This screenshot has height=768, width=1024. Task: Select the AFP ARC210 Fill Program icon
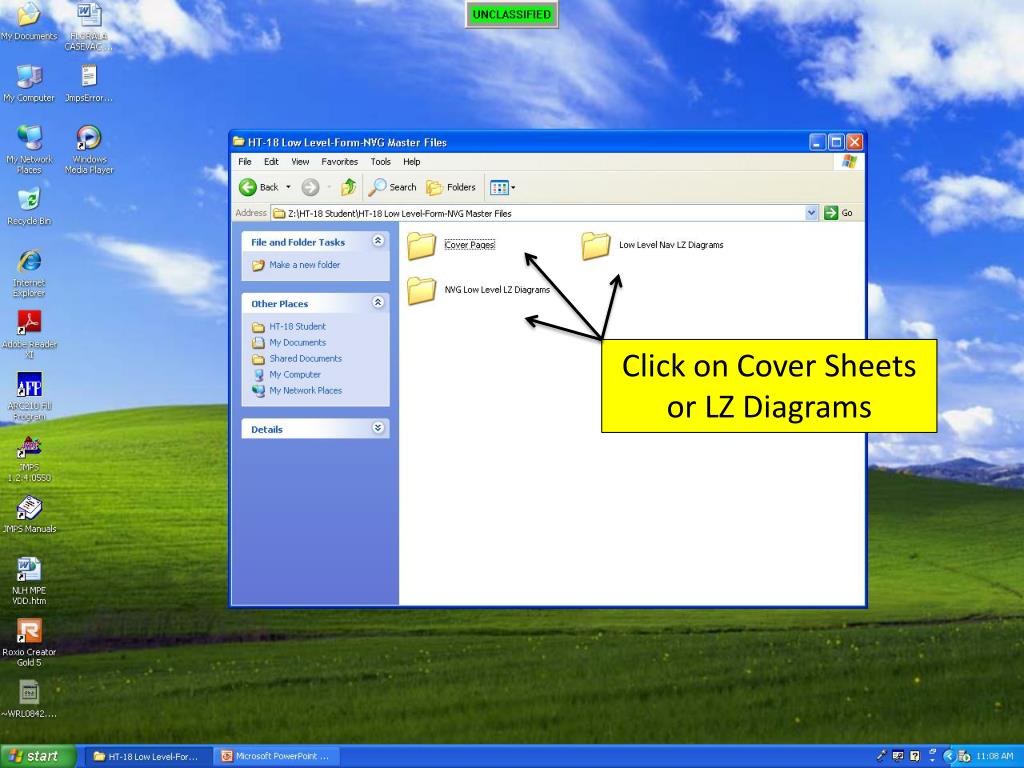point(29,396)
